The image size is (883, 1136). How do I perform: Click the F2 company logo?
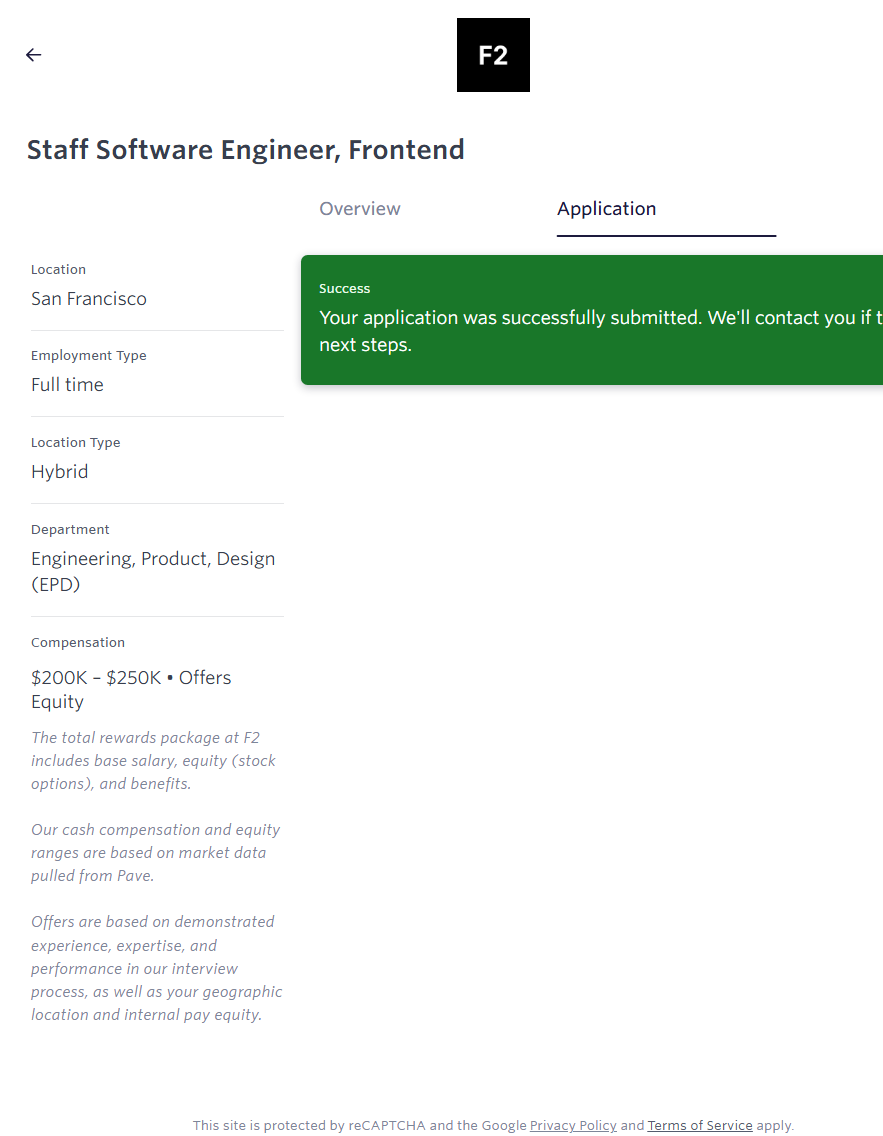click(493, 55)
